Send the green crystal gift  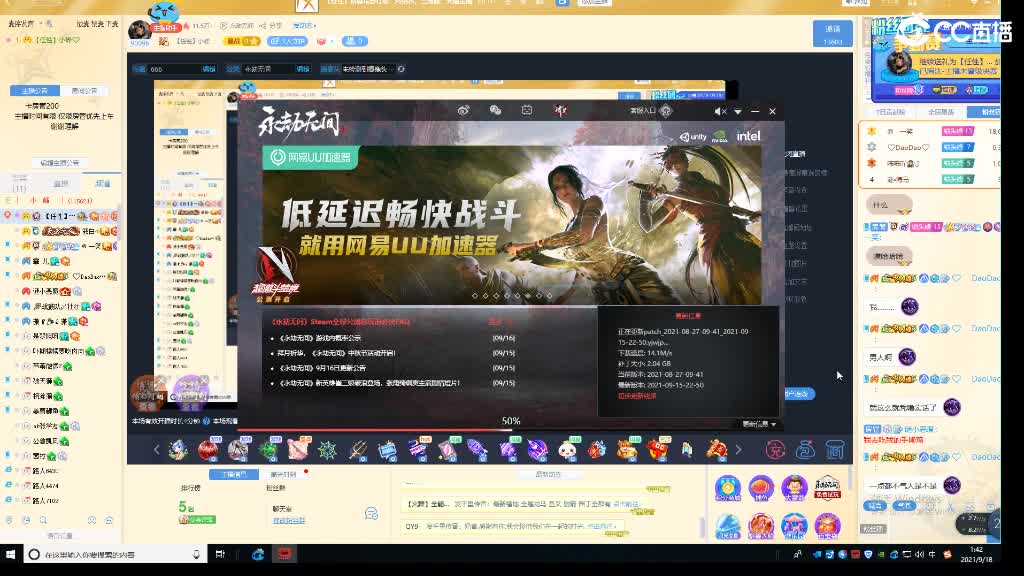[x=267, y=449]
